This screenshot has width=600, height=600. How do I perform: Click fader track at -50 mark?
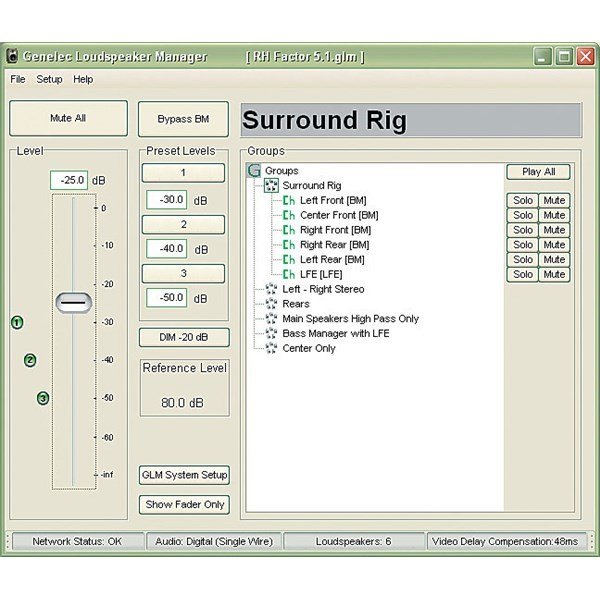tap(73, 398)
